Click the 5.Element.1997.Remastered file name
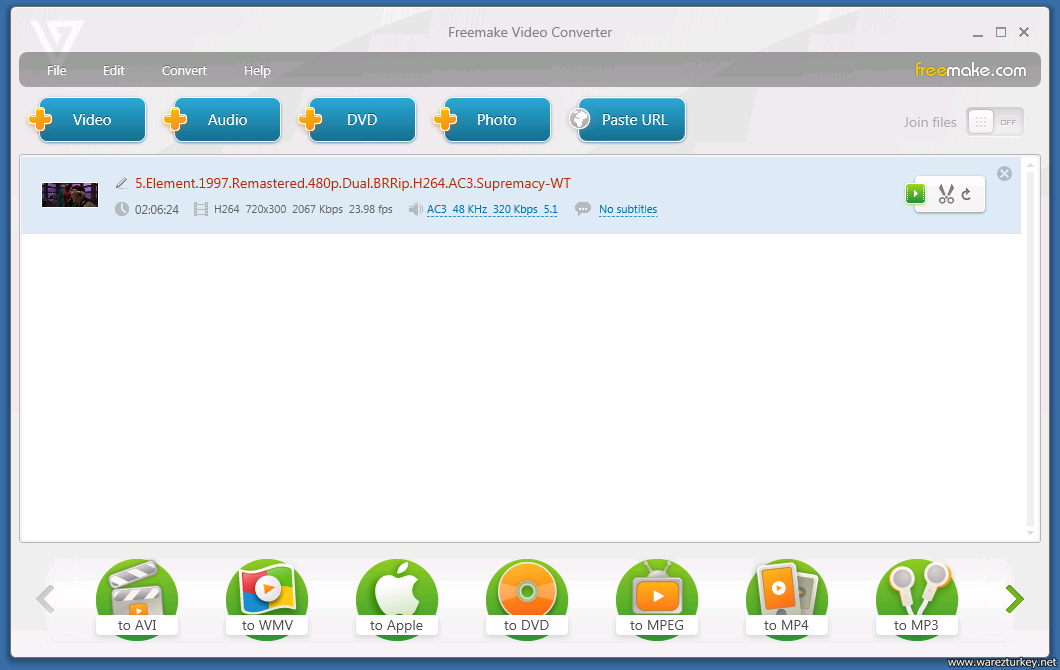 click(353, 183)
